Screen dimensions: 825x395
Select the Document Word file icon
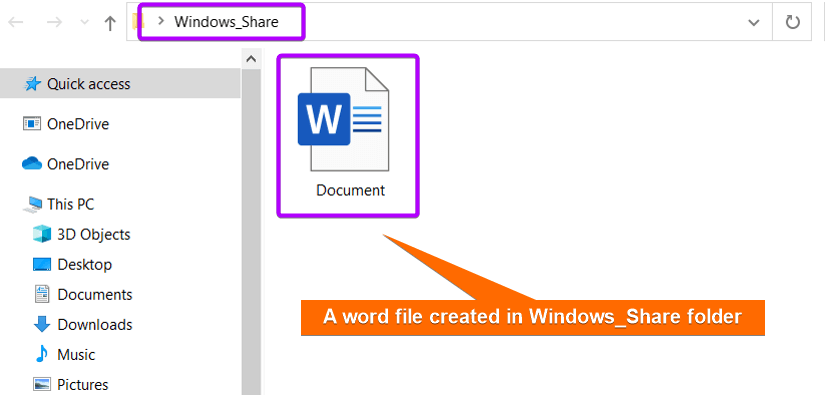coord(343,119)
